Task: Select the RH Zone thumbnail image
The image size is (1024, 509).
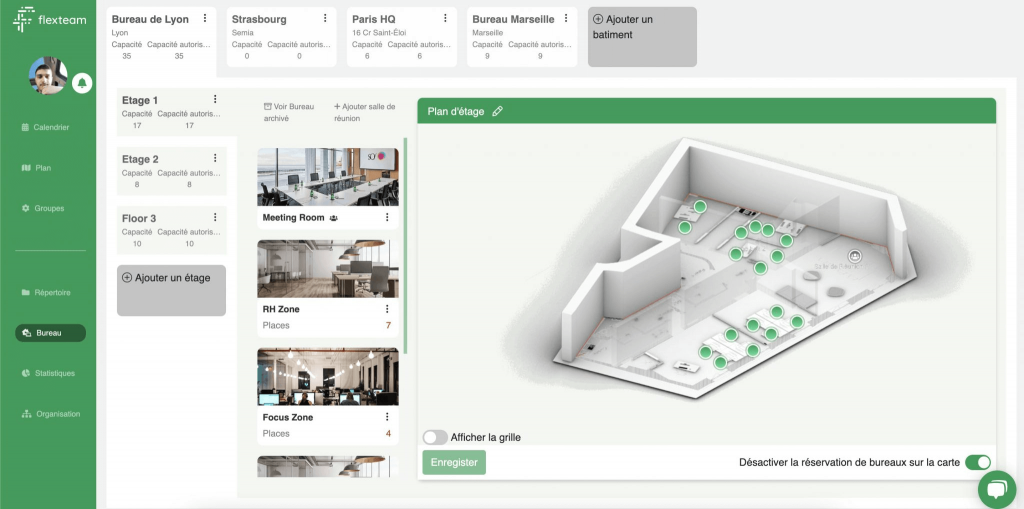Action: (327, 268)
